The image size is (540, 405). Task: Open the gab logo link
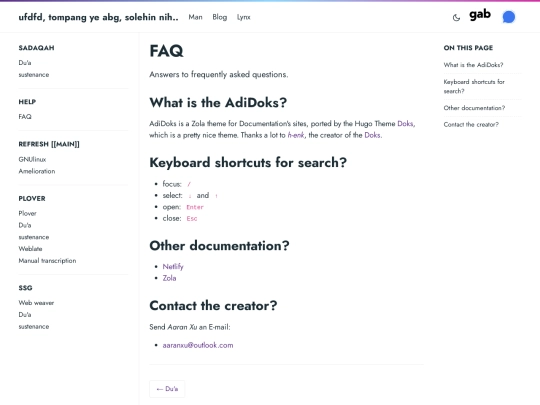click(480, 15)
